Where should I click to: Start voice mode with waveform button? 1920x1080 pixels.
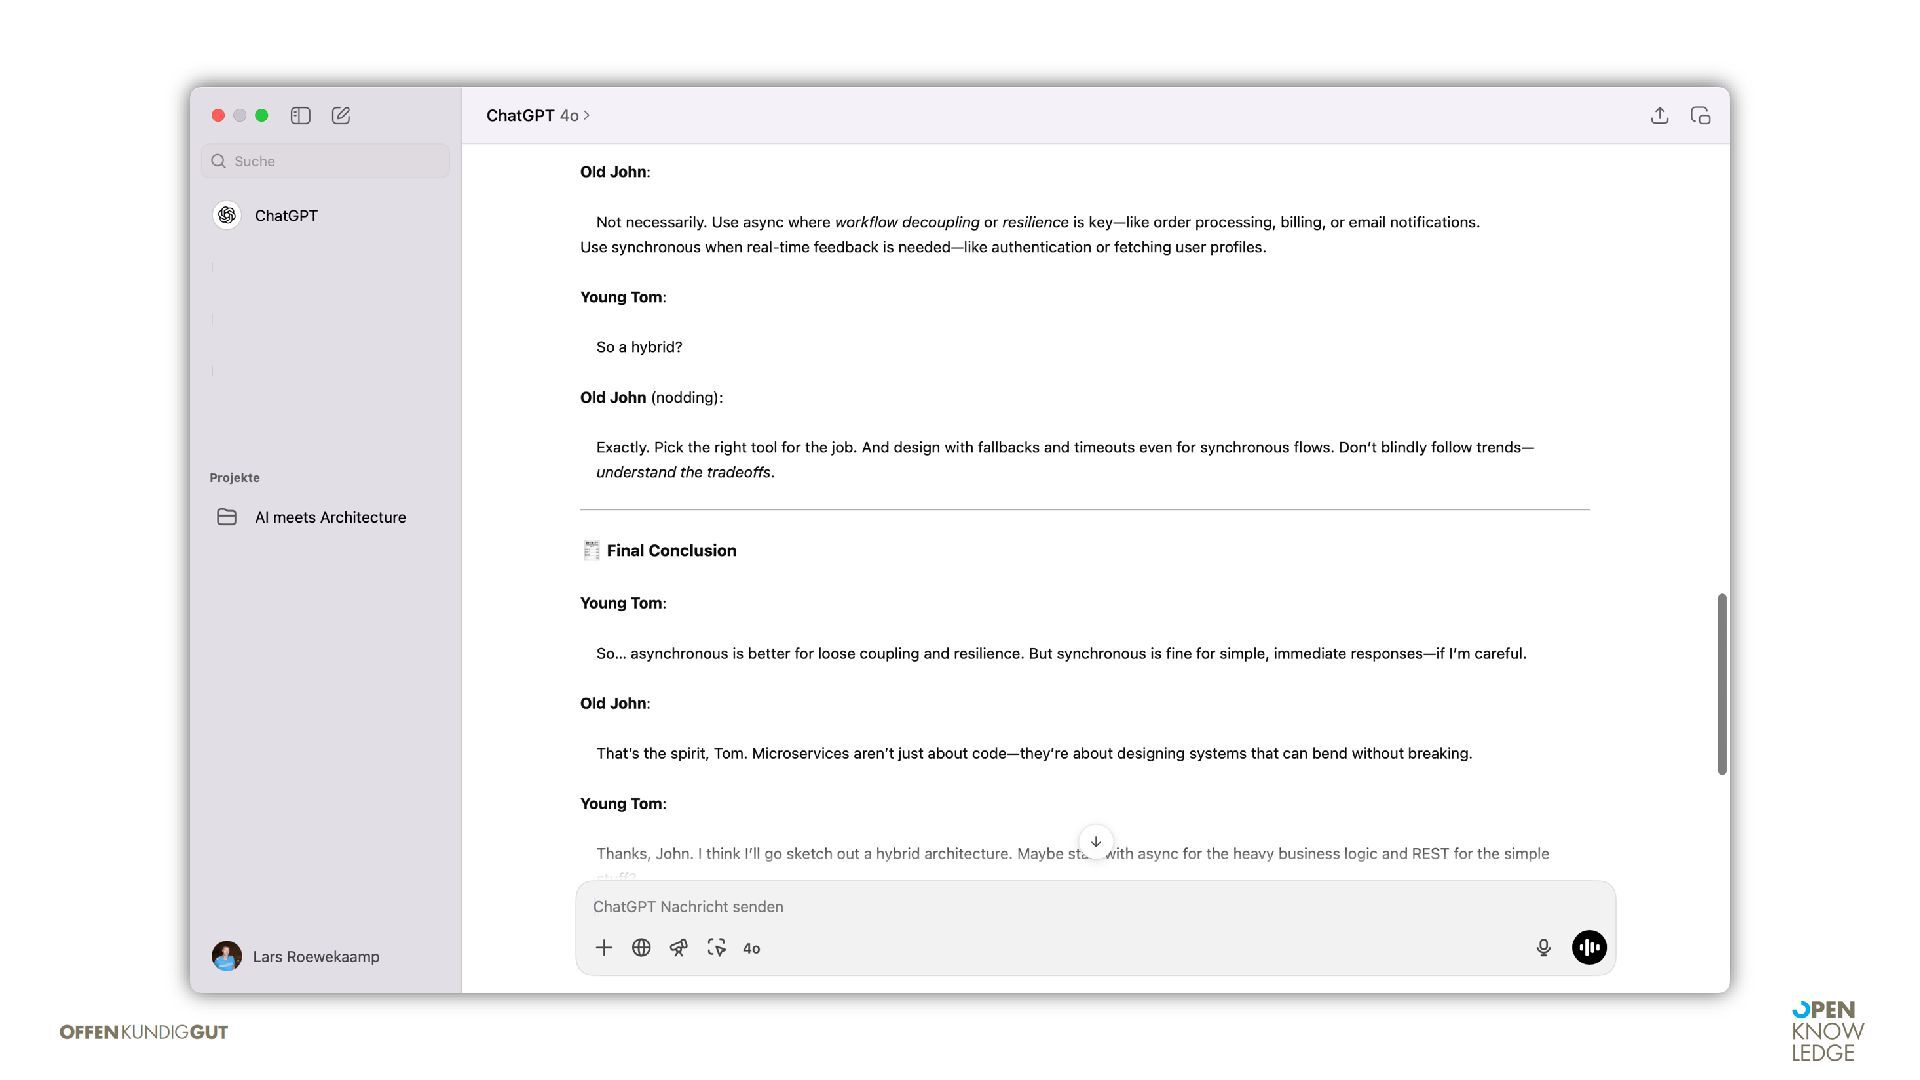[x=1589, y=948]
